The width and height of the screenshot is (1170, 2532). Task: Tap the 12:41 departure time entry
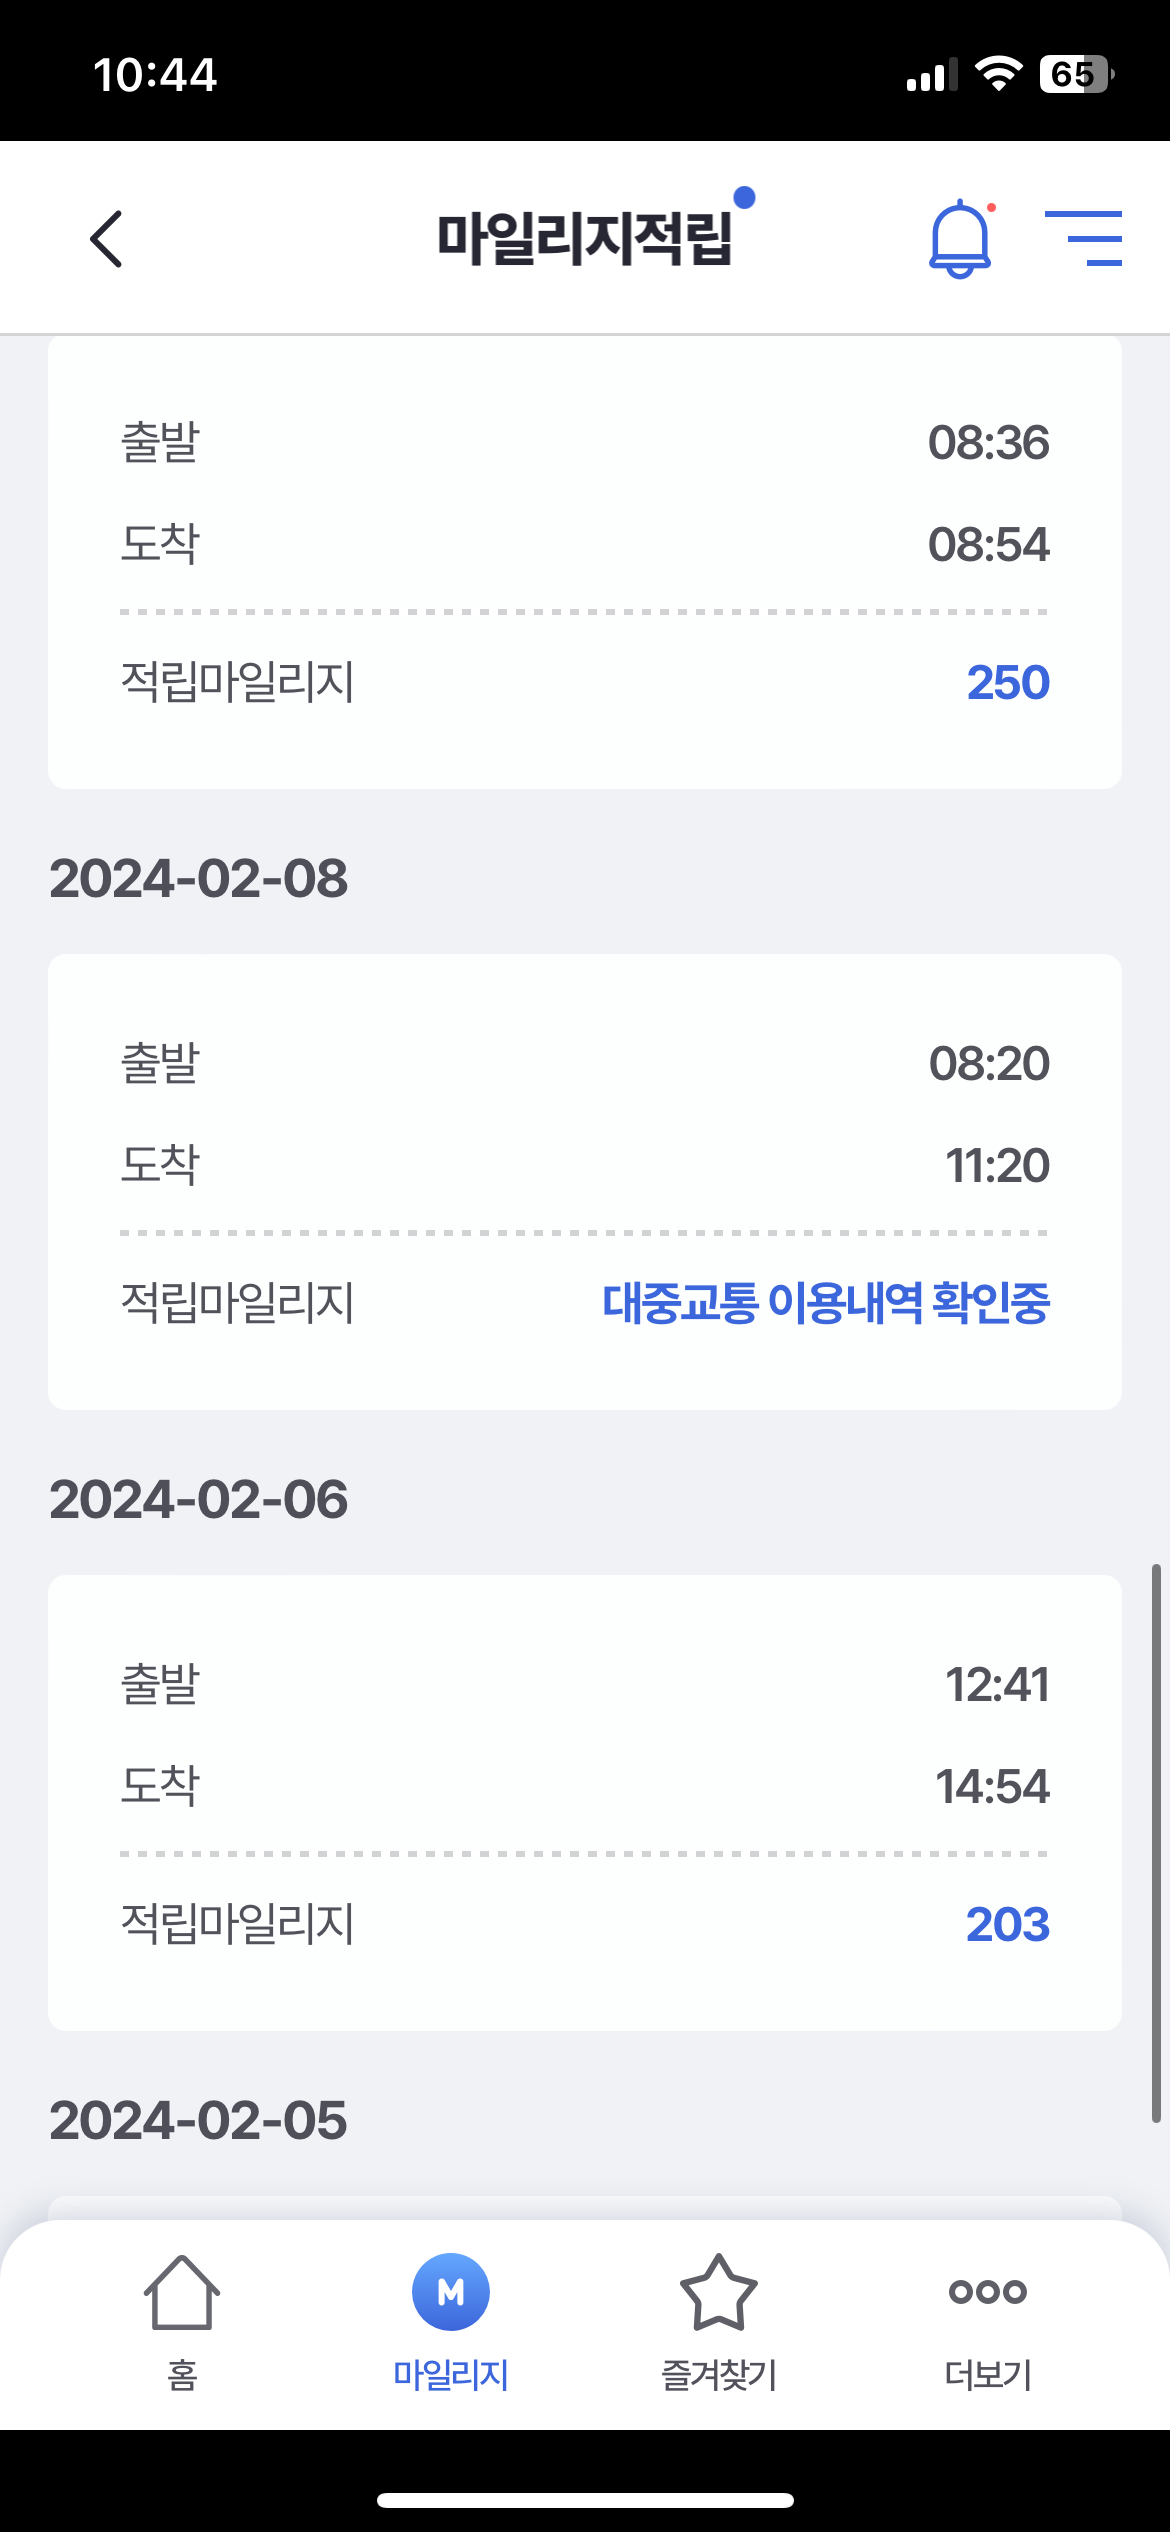(997, 1685)
